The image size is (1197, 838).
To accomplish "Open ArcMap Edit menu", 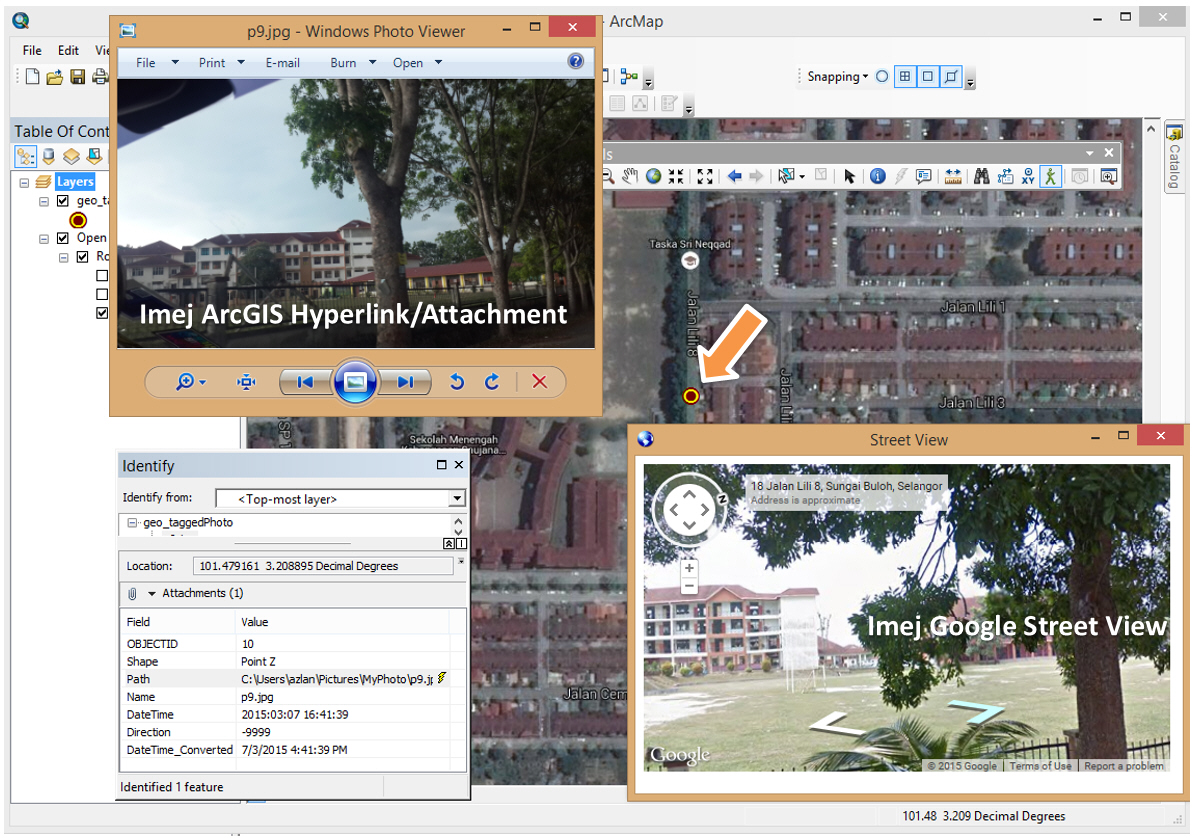I will pos(68,50).
